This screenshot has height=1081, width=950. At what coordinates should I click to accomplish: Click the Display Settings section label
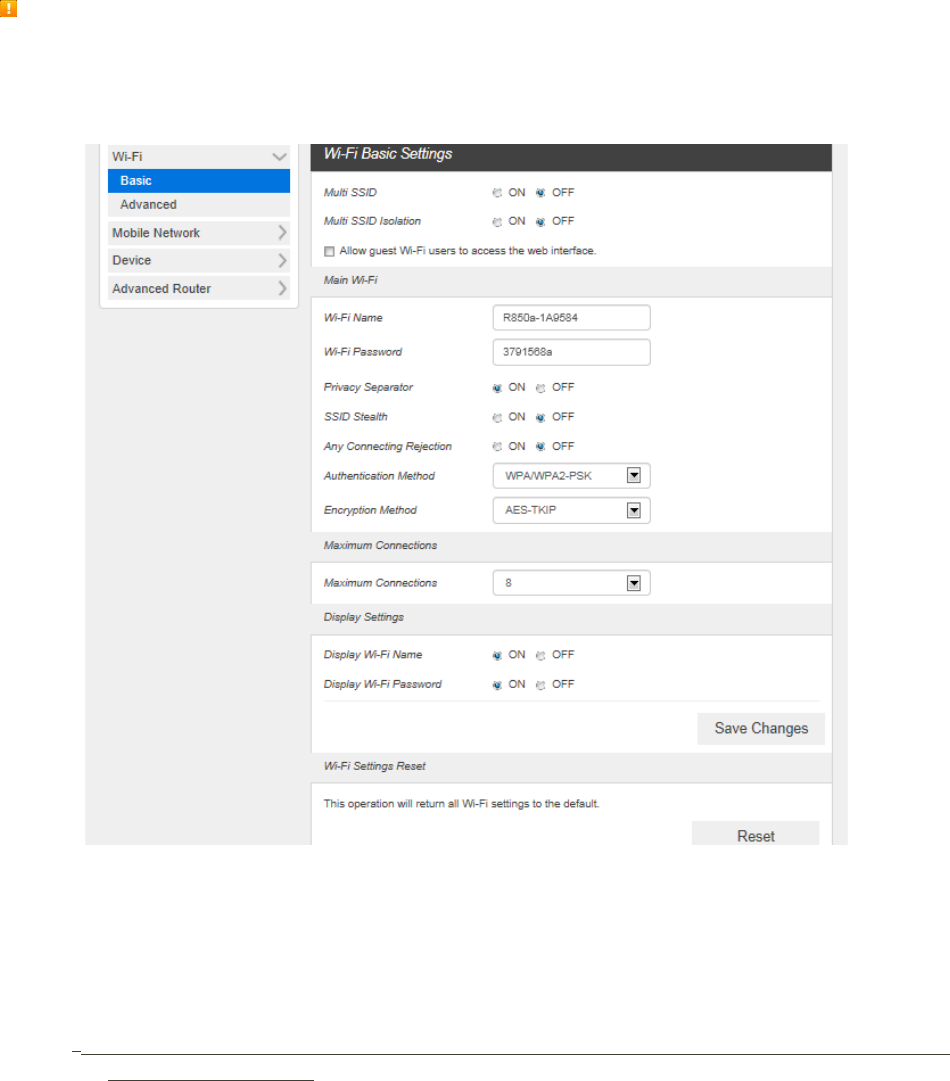point(364,617)
